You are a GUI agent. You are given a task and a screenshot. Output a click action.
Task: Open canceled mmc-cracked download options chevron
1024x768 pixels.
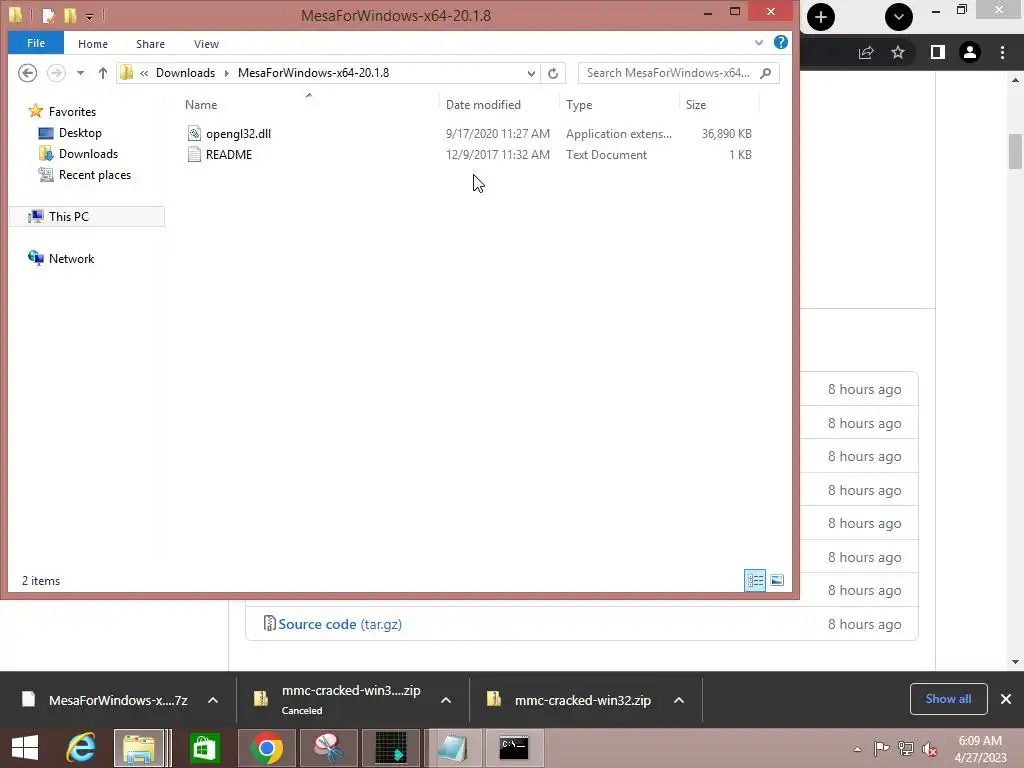coord(446,700)
